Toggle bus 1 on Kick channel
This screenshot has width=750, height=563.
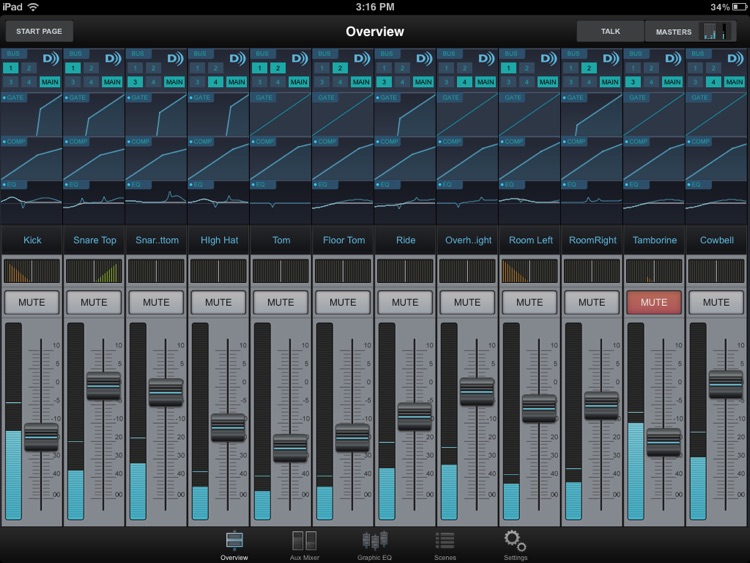pyautogui.click(x=11, y=68)
